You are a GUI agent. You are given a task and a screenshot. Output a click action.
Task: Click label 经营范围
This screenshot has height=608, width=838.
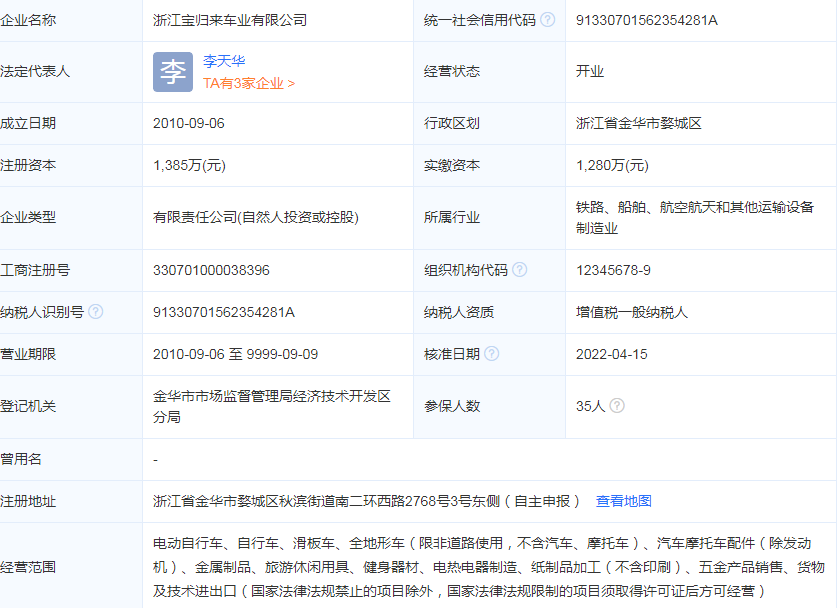click(28, 567)
